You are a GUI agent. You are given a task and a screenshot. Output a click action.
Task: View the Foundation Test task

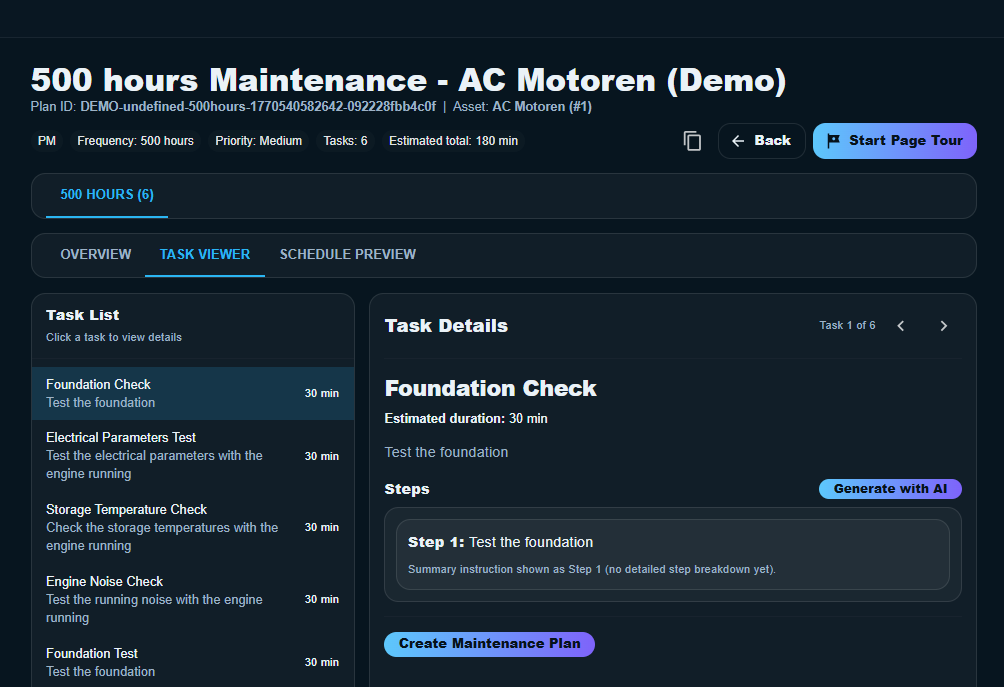pos(193,661)
